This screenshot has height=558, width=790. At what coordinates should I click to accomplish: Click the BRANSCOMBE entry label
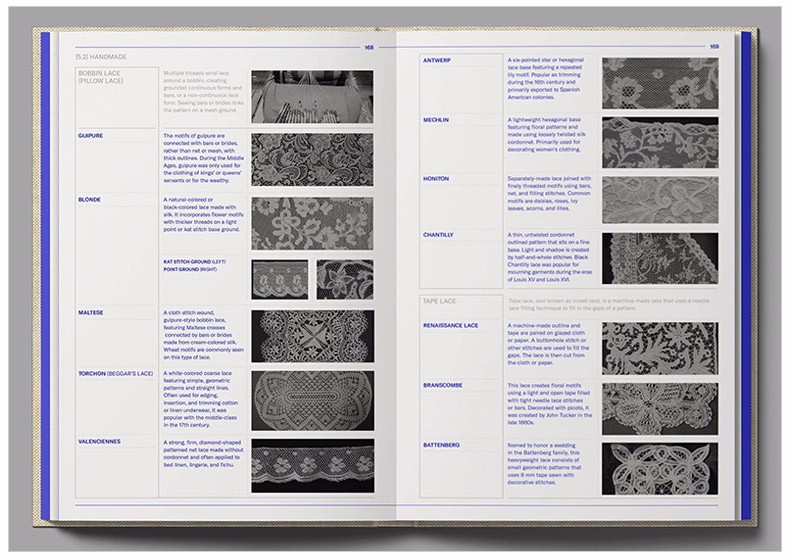(445, 384)
